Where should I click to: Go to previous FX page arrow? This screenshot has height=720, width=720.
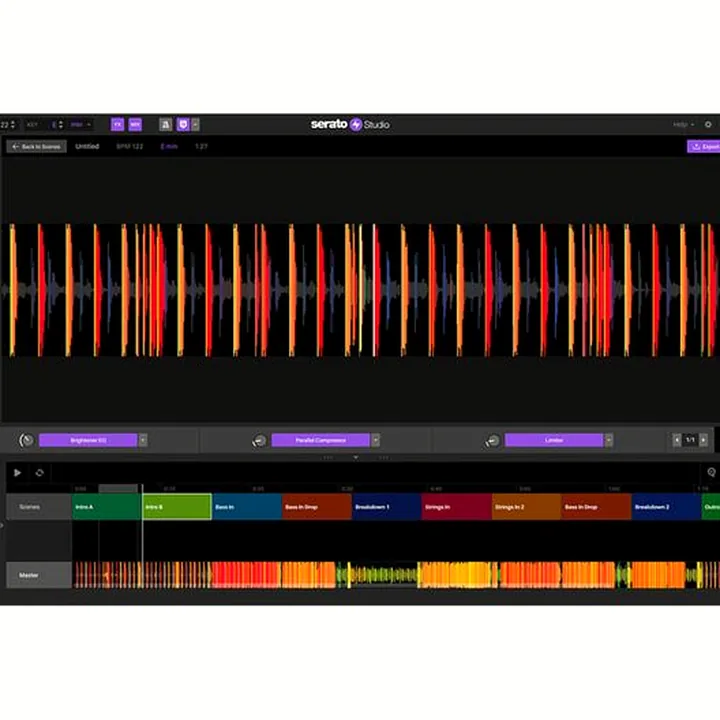pos(677,440)
